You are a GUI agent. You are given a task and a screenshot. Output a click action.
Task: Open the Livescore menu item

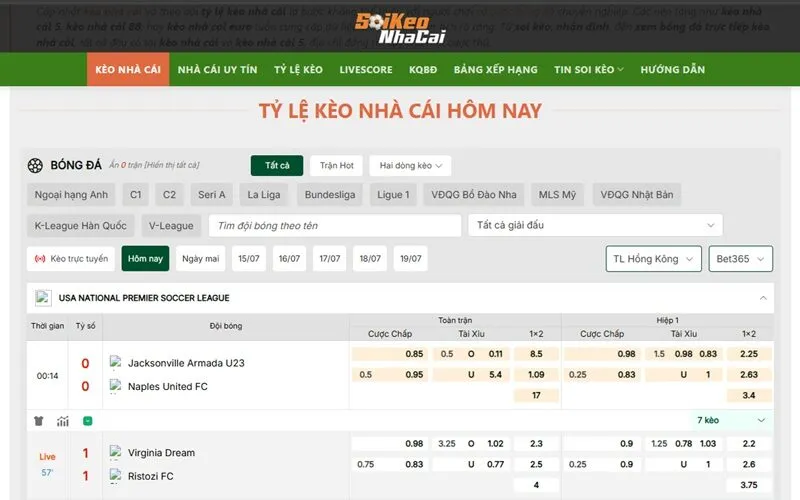click(364, 70)
